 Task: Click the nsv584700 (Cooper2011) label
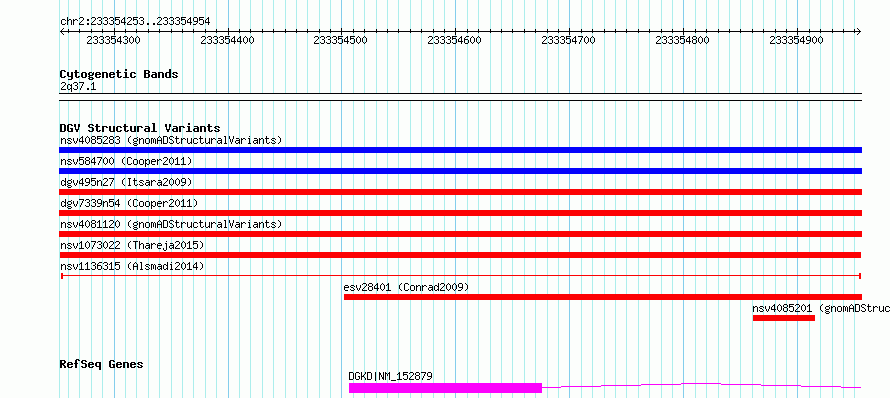[x=126, y=161]
